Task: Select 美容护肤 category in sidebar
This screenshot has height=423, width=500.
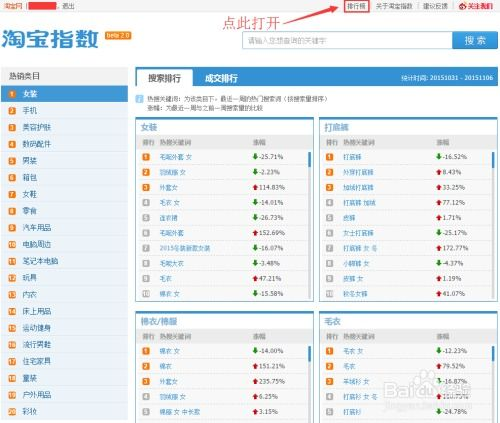Action: click(64, 127)
